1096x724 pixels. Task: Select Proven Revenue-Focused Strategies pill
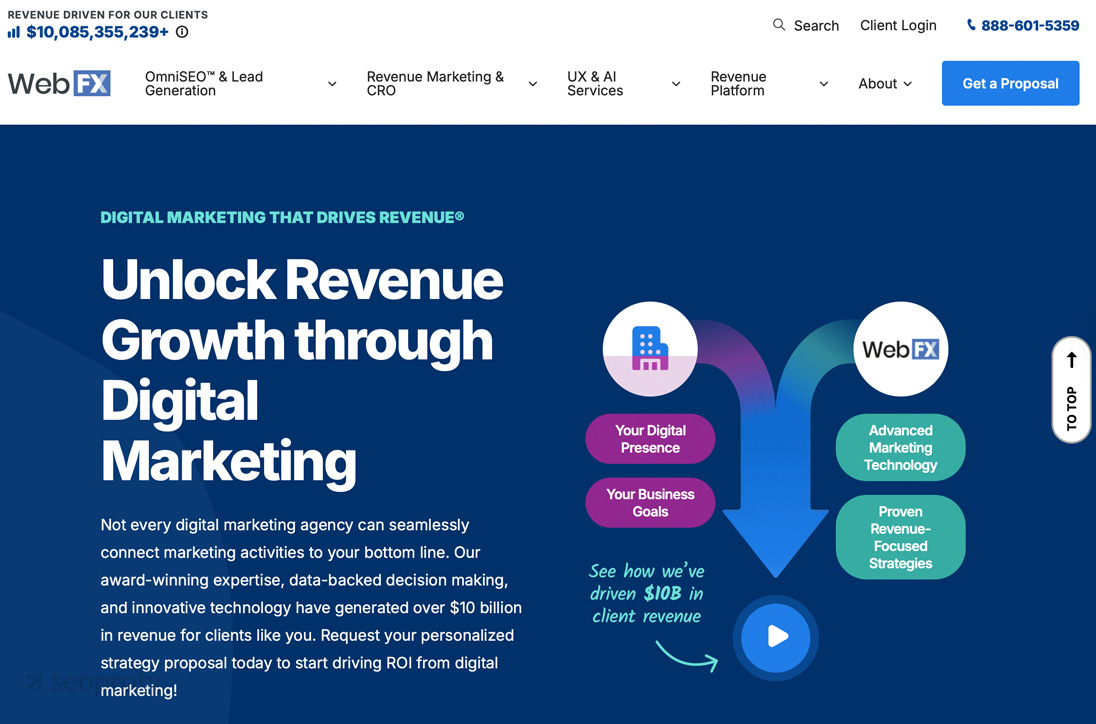pyautogui.click(x=900, y=537)
